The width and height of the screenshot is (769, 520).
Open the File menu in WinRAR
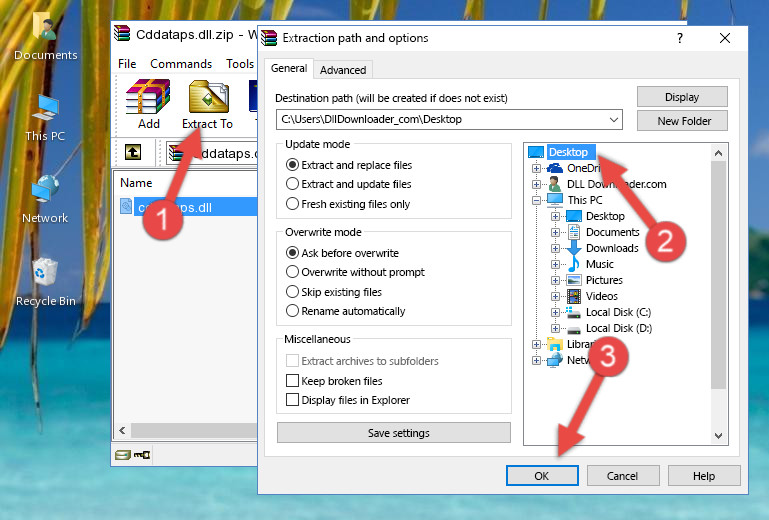click(x=127, y=64)
